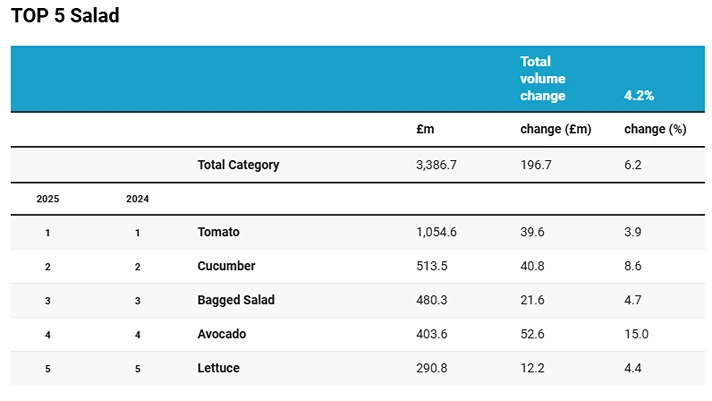Click the 4.2% value in blue header

coord(639,96)
